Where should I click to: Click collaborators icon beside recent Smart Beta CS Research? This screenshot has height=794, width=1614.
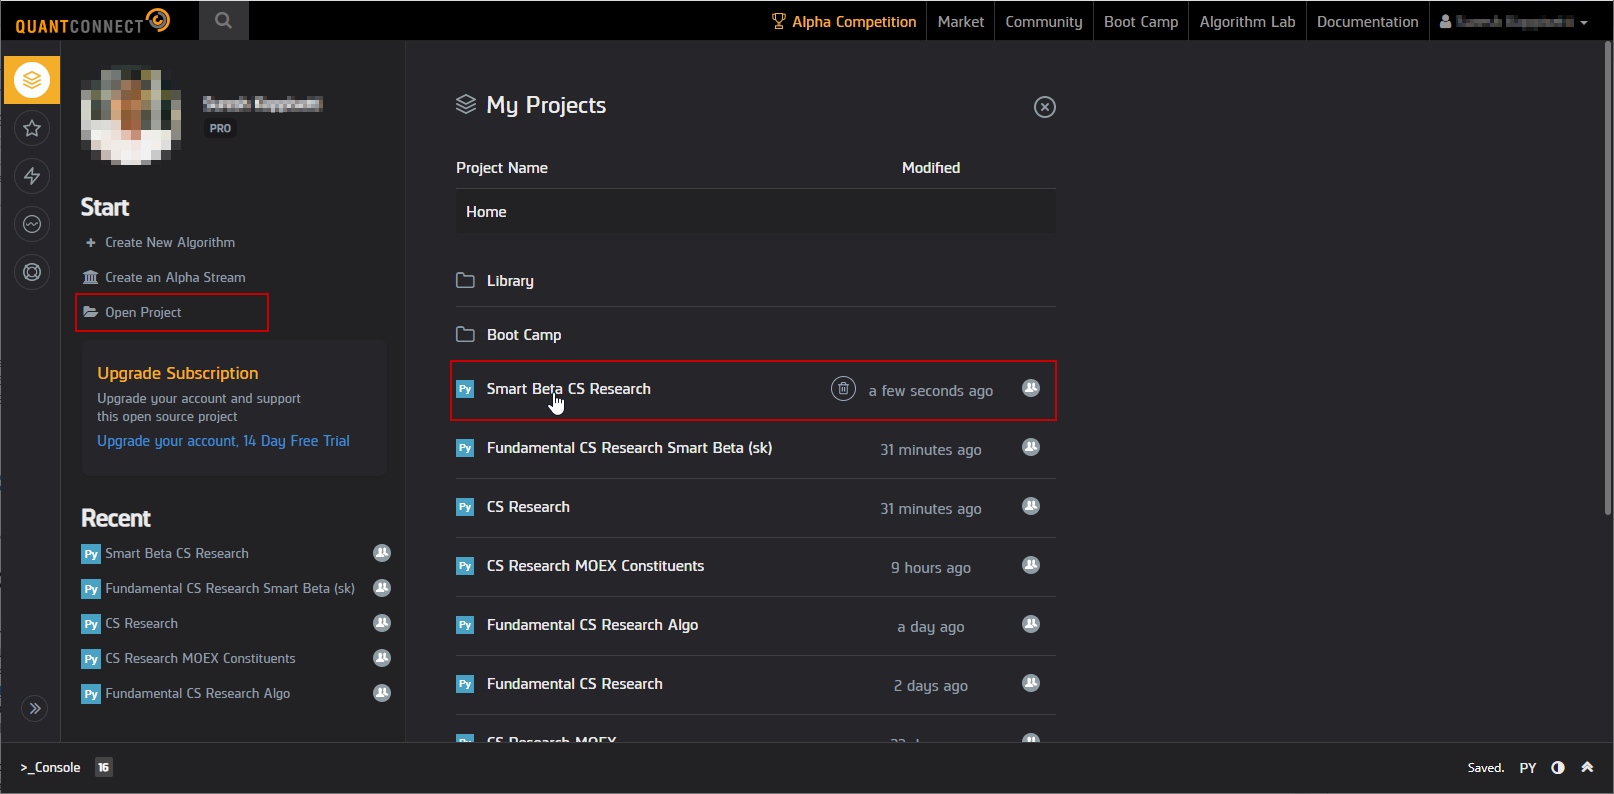coord(382,553)
